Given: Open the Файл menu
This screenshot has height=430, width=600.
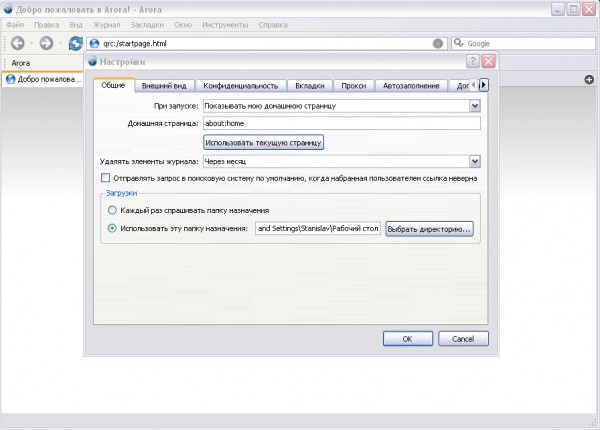Looking at the screenshot, I should (x=15, y=25).
